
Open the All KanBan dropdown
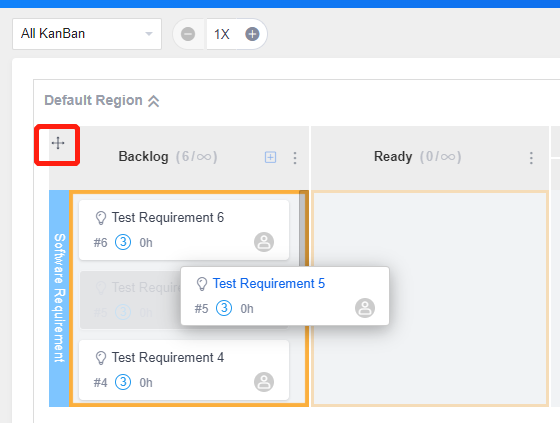point(87,34)
